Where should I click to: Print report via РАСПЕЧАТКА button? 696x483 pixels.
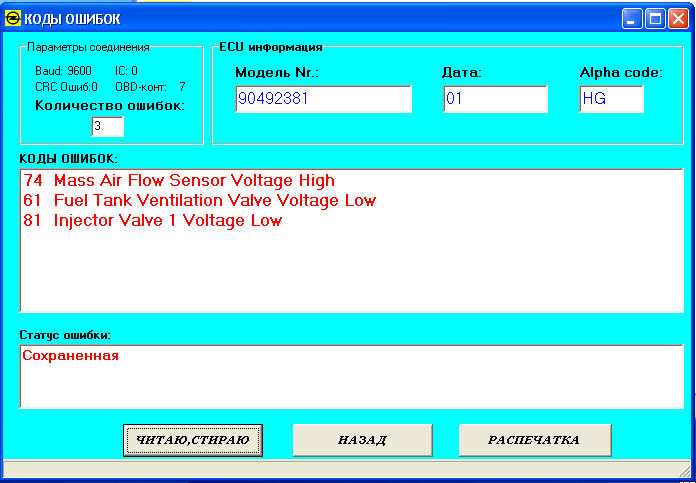tap(534, 440)
